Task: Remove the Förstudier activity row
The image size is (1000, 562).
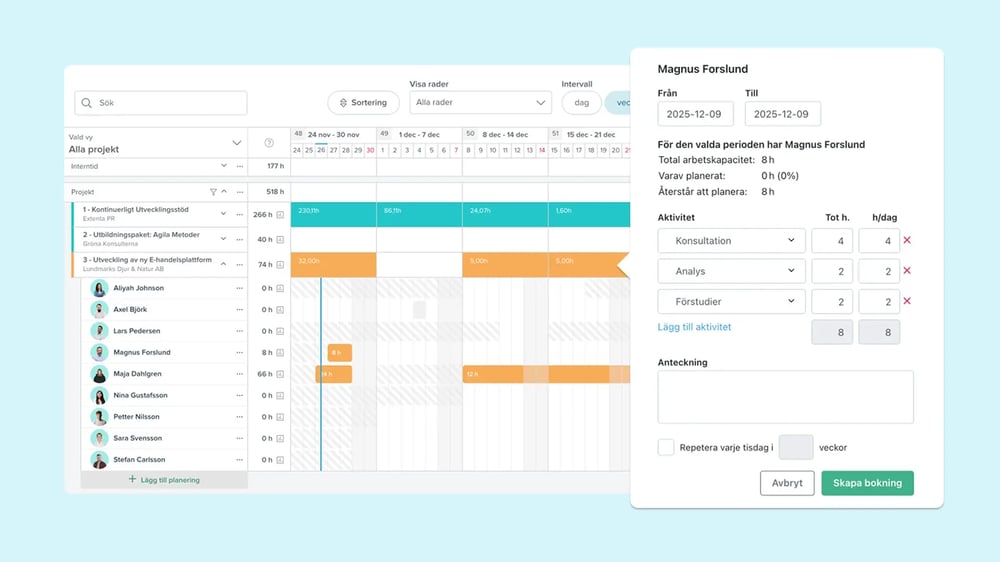Action: [x=907, y=301]
